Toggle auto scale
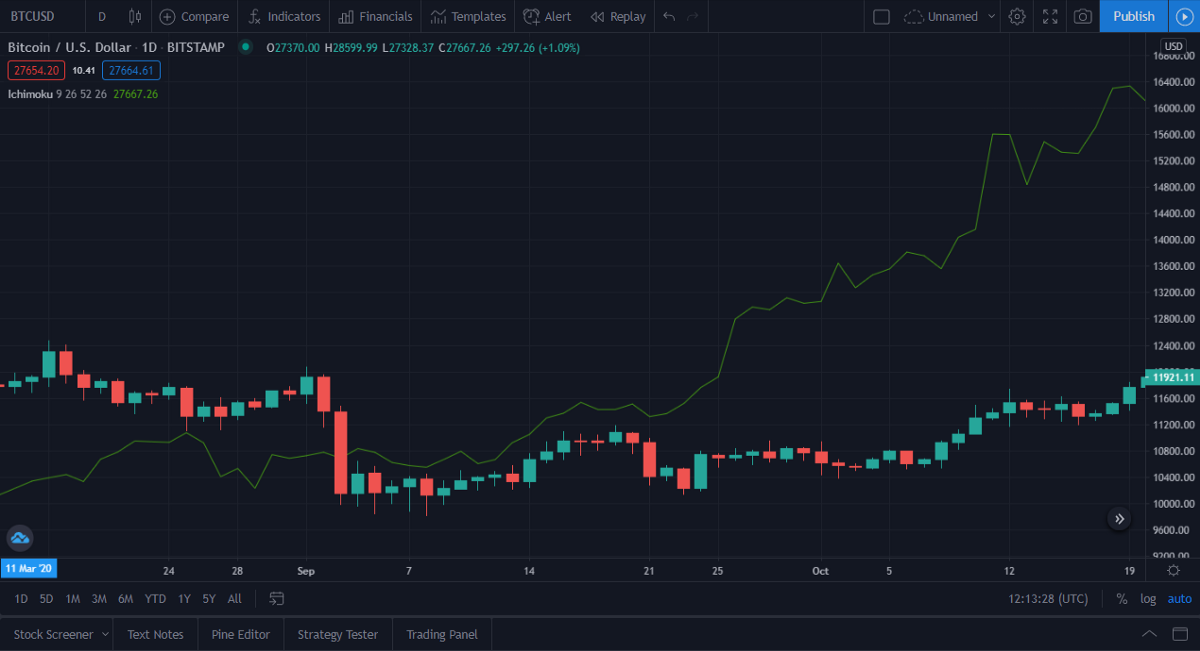The height and width of the screenshot is (651, 1200). [x=1180, y=598]
